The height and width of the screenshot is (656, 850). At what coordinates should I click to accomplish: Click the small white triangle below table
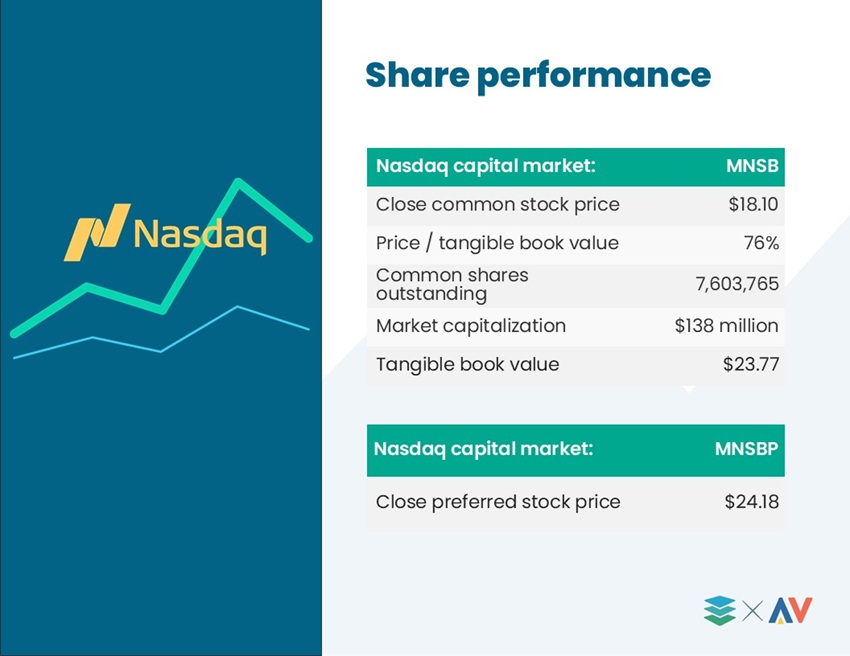(x=689, y=389)
